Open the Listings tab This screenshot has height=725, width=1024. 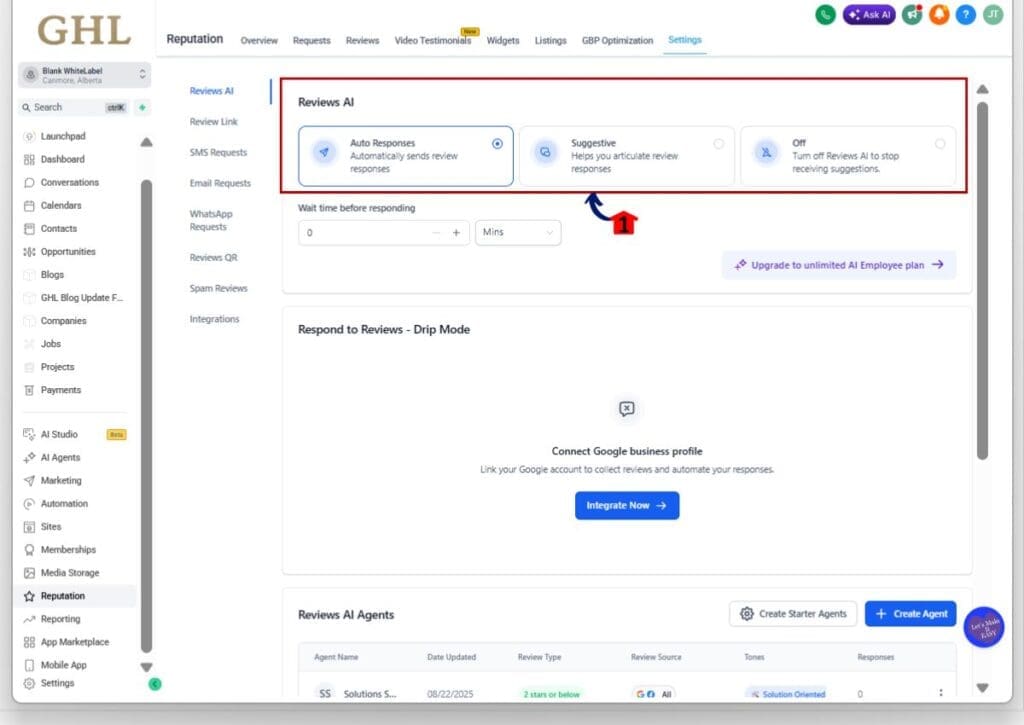tap(551, 40)
